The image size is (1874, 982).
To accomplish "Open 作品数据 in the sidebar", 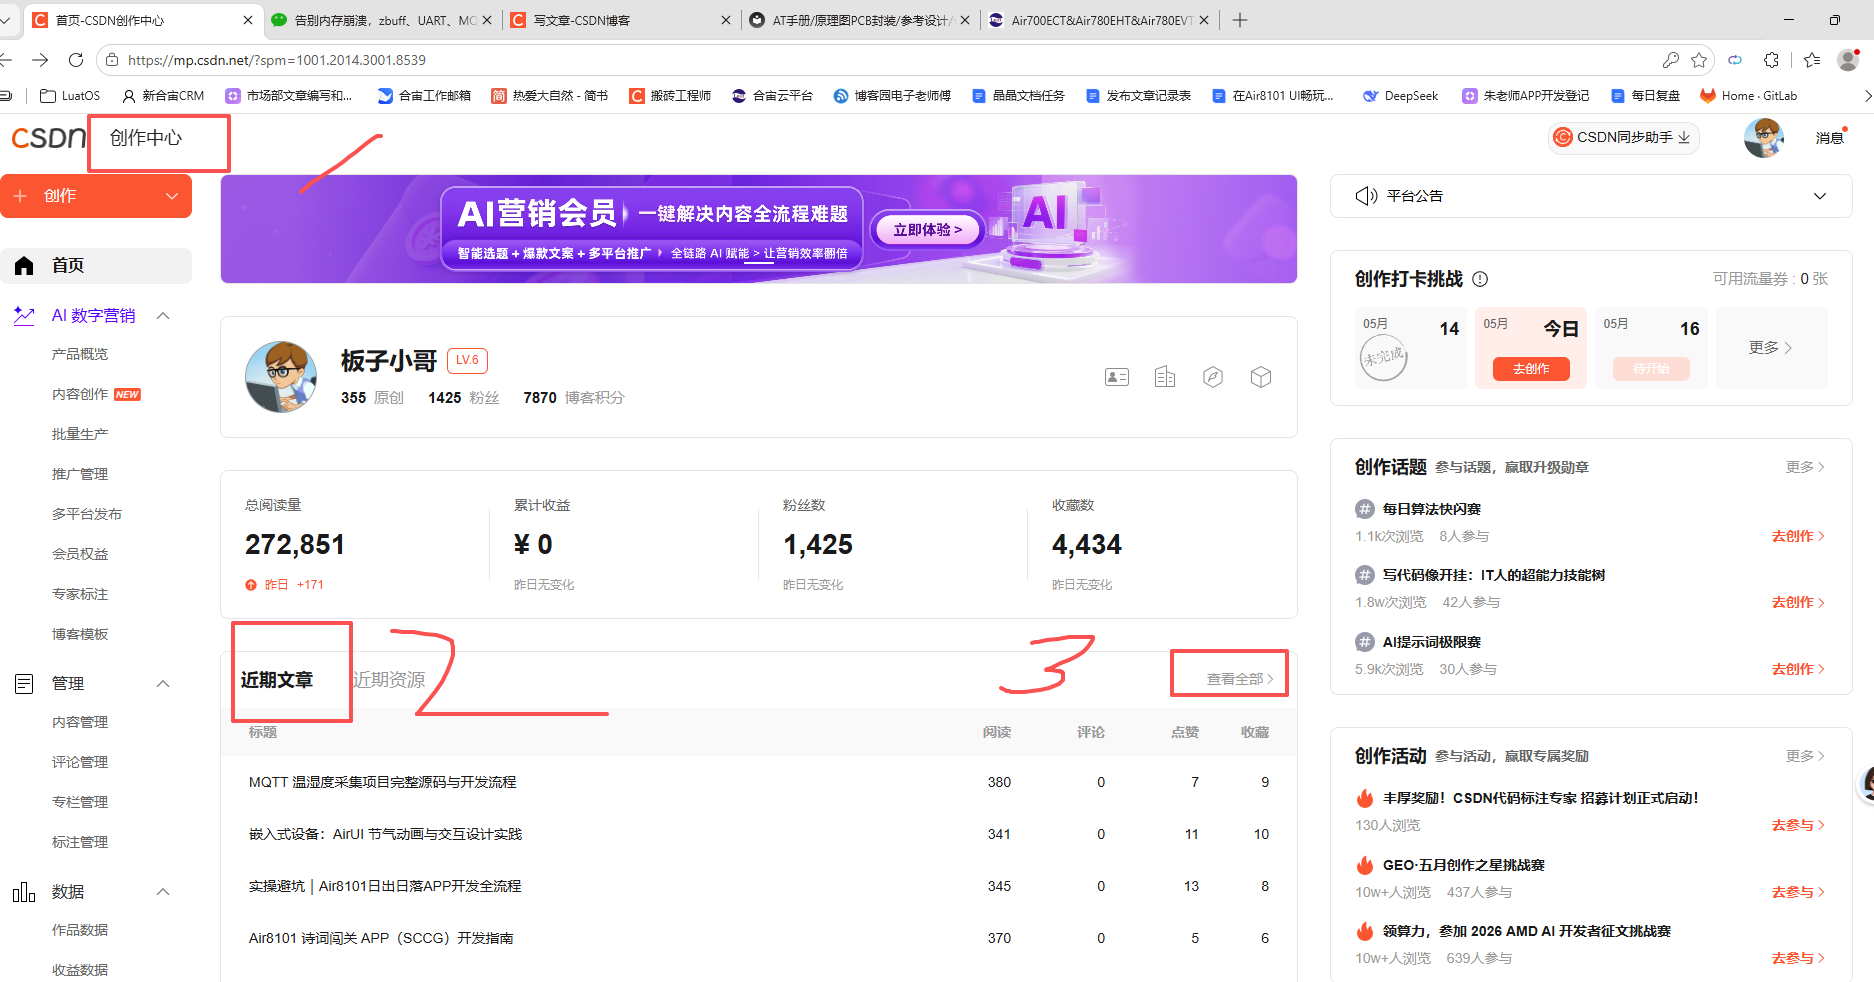I will pos(80,930).
